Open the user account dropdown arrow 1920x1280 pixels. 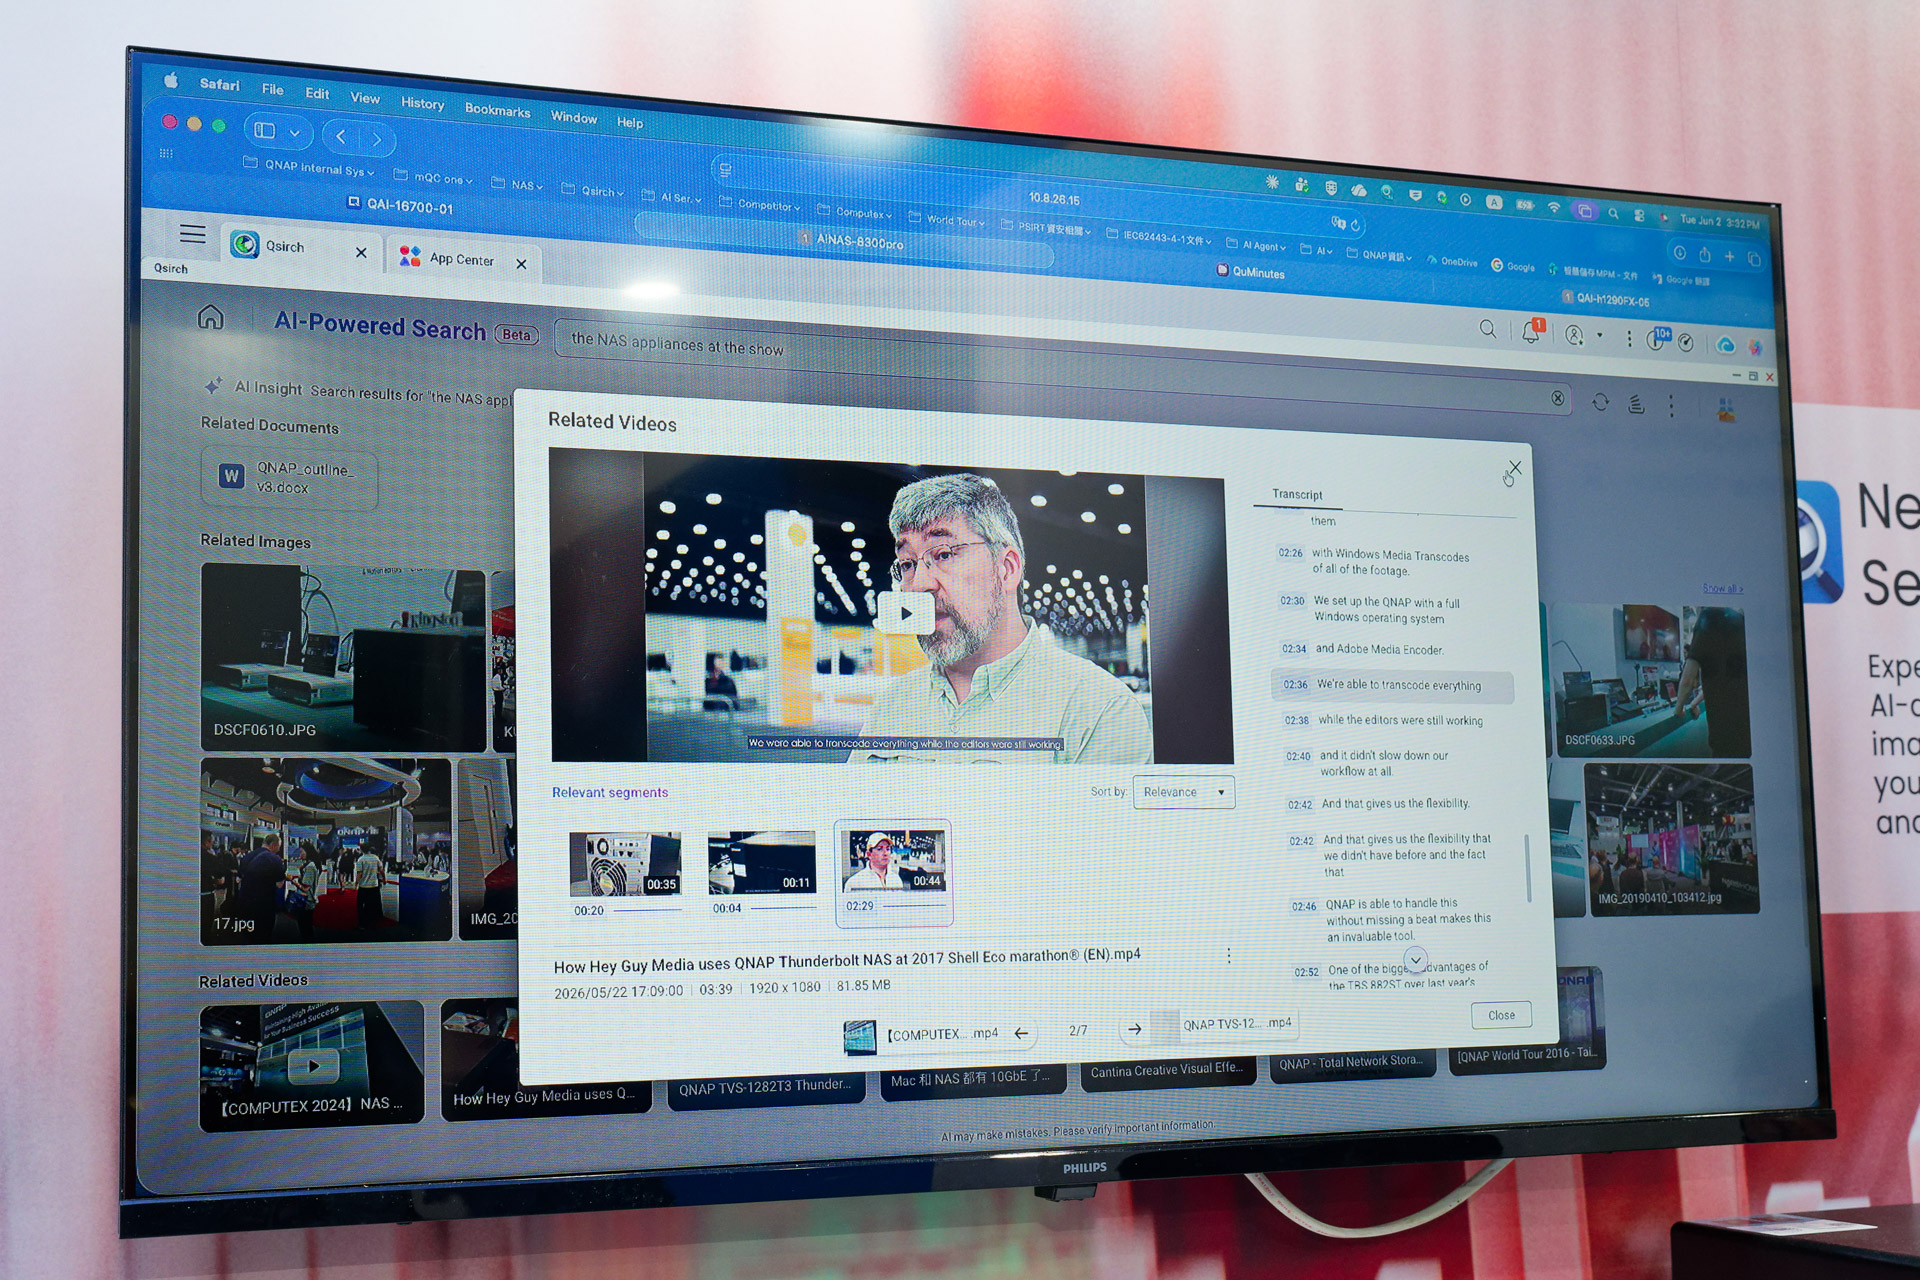[1599, 336]
